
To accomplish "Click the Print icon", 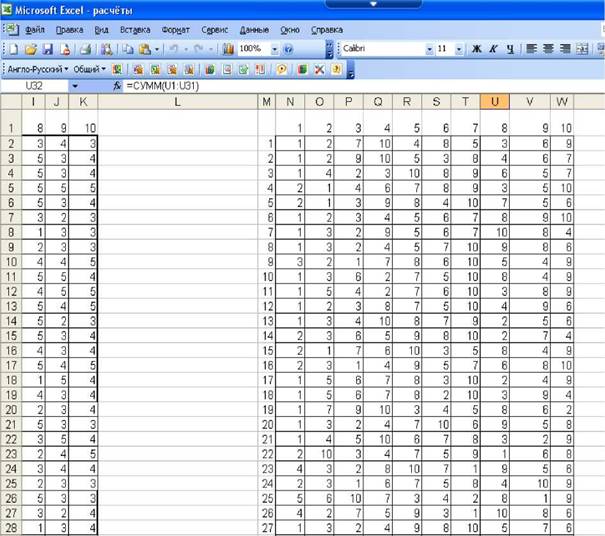I will (85, 49).
